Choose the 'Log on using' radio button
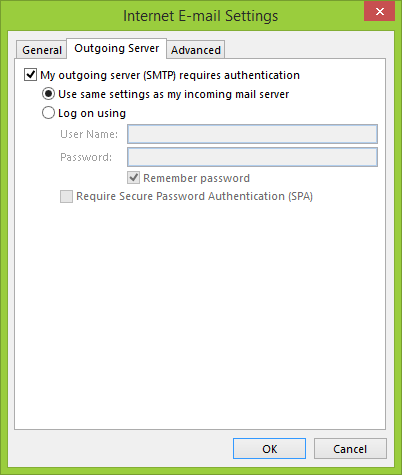This screenshot has height=475, width=402. pos(48,113)
